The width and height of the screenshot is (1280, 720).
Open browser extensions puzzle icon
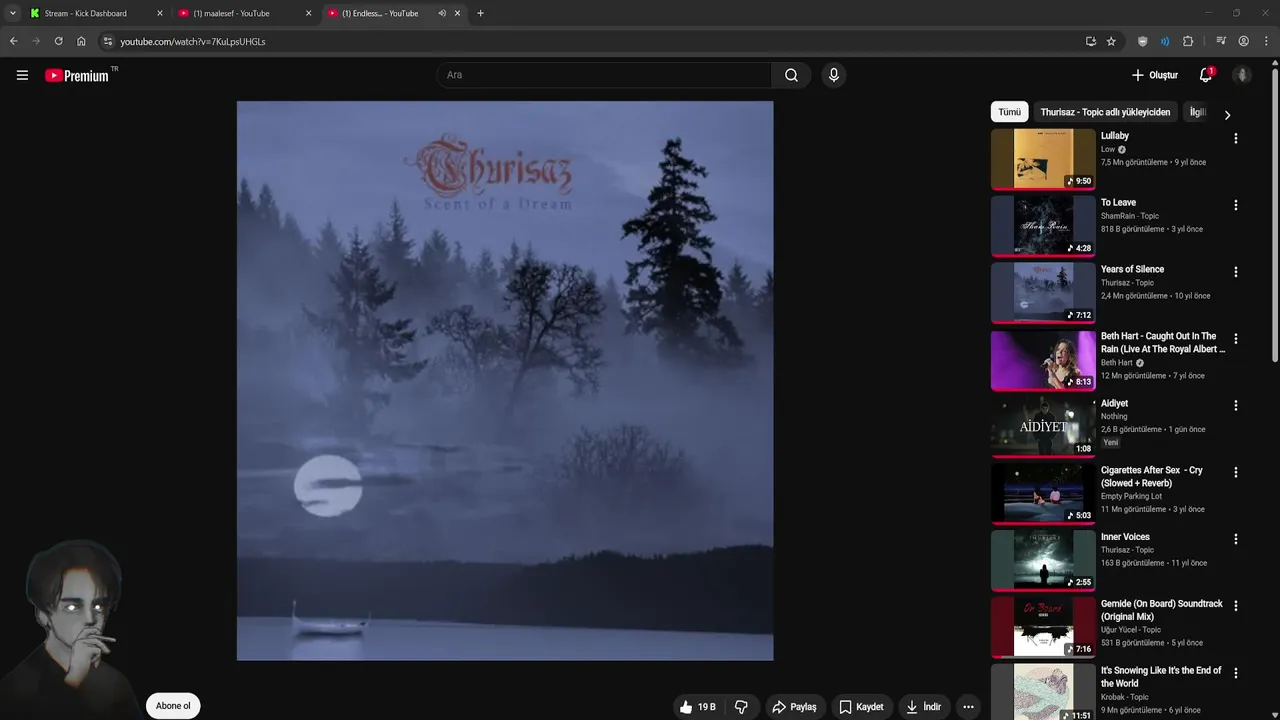click(x=1188, y=41)
